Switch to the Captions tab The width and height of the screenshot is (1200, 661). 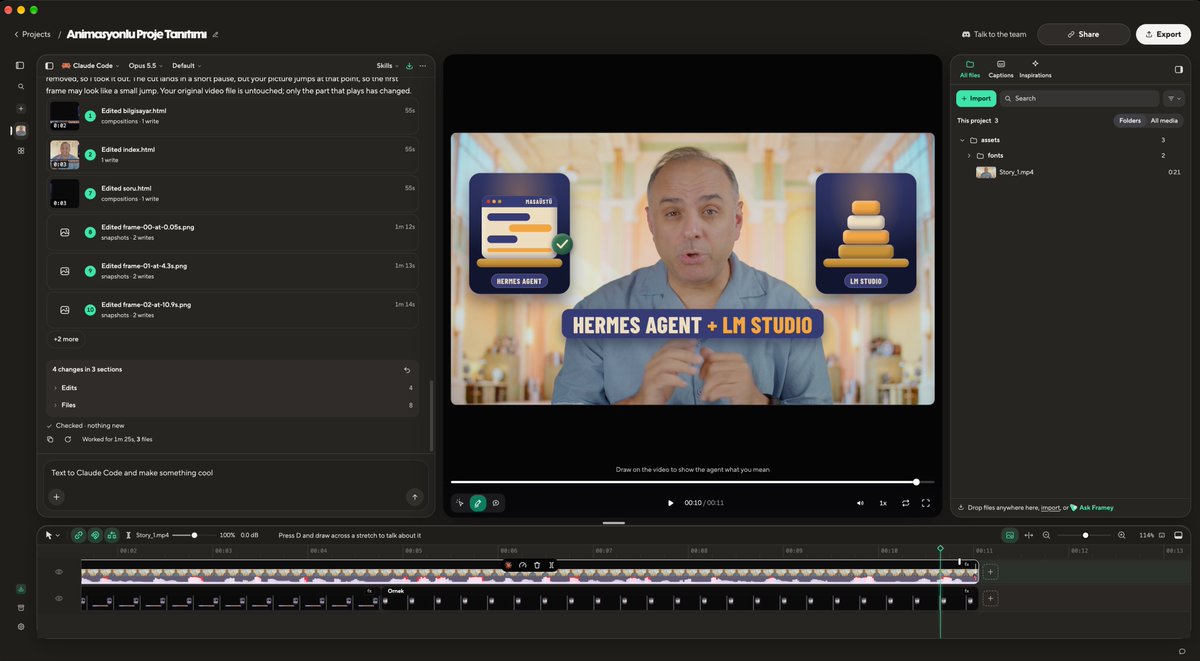click(1001, 69)
